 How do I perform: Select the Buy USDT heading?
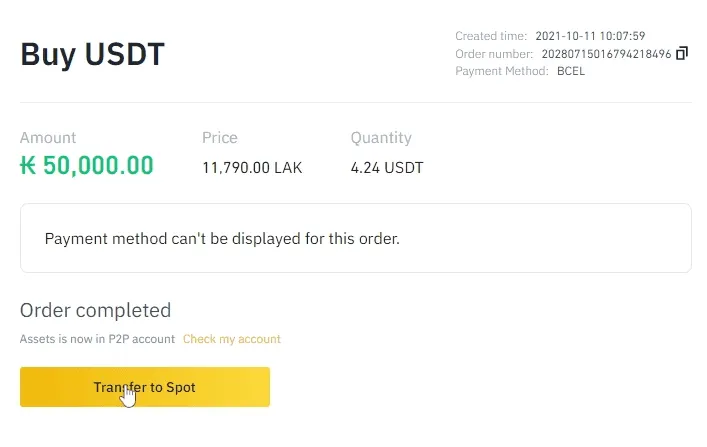pos(92,54)
